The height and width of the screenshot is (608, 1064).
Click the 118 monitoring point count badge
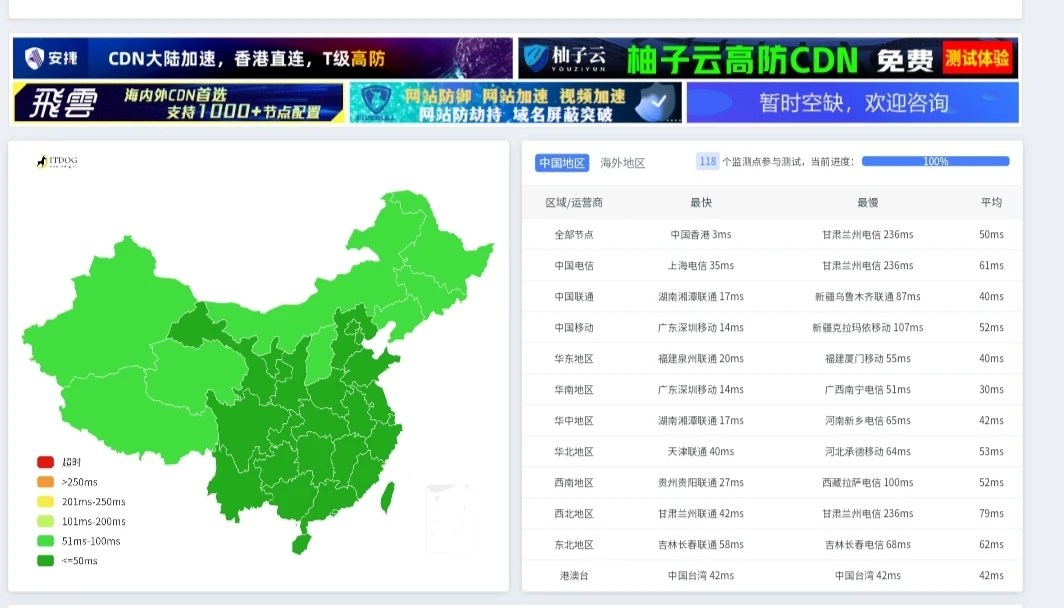[707, 162]
